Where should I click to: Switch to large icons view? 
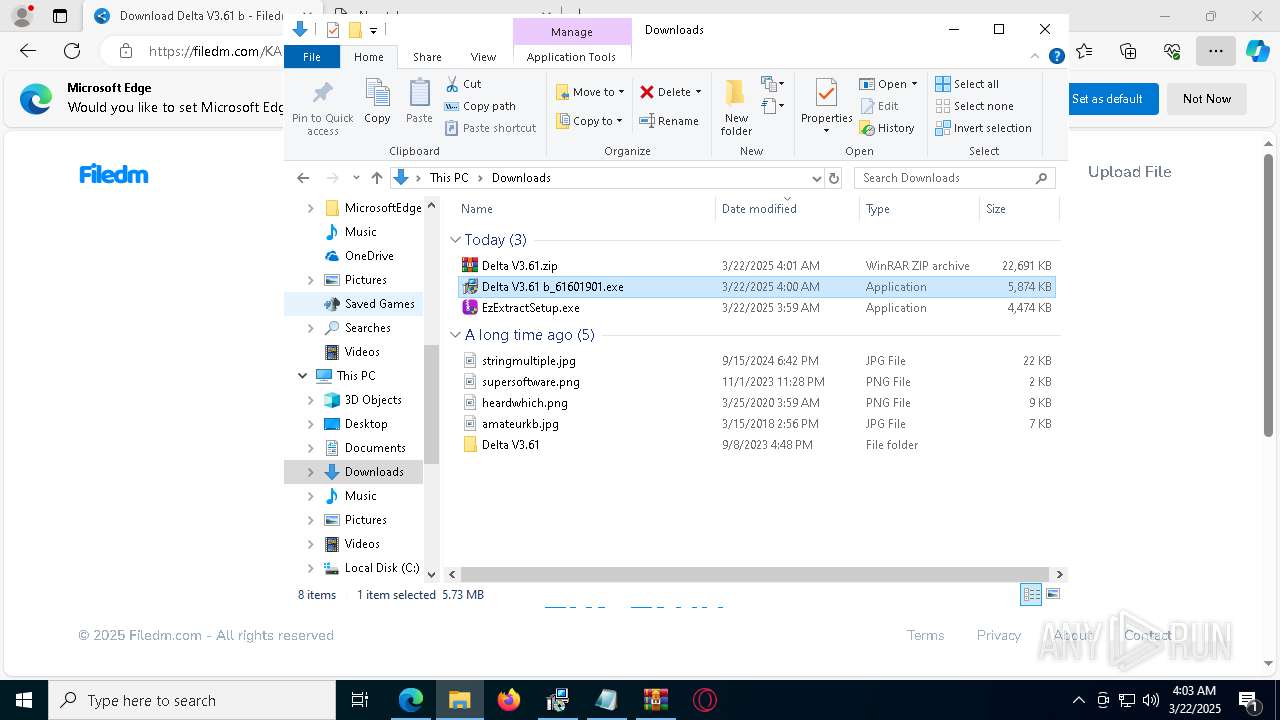pos(1052,594)
